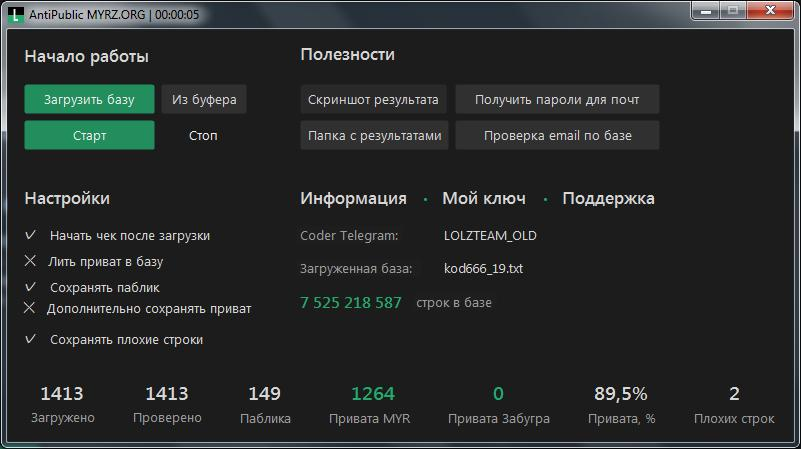The height and width of the screenshot is (449, 801).
Task: Click the loaded base name kod666_19.txt
Action: 483,268
